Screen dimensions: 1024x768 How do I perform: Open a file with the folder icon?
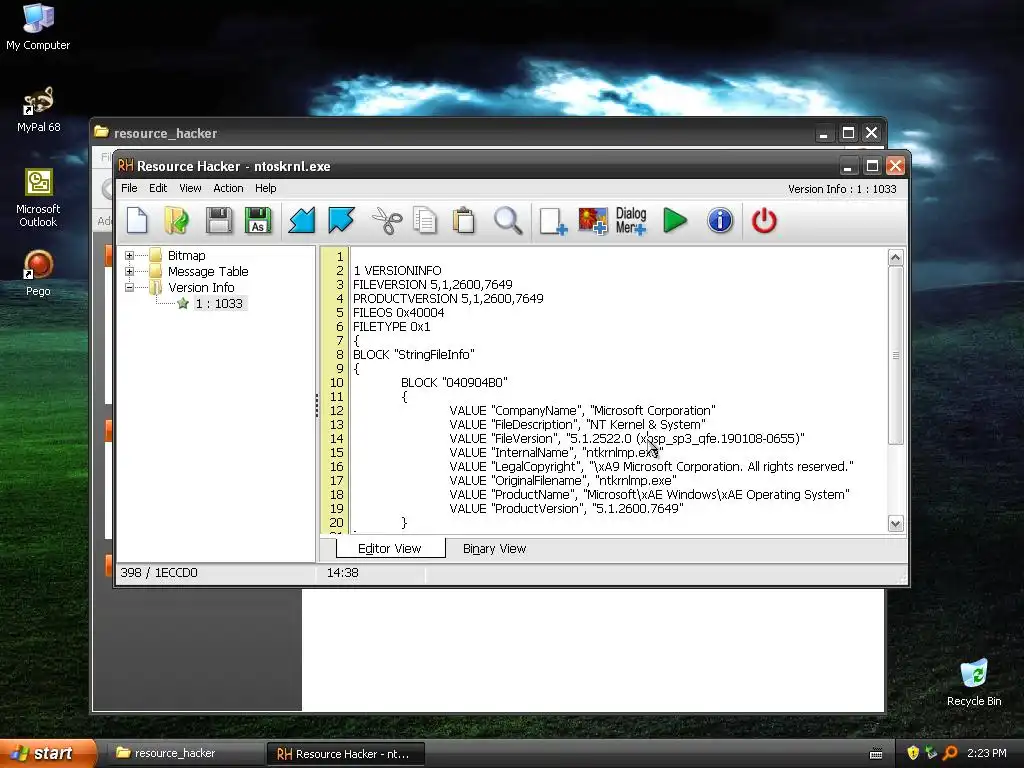(176, 221)
